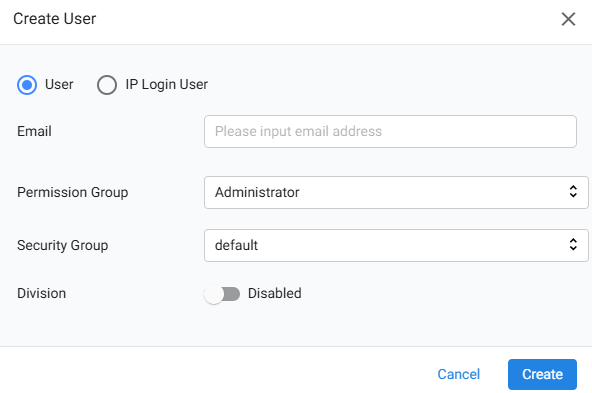Screen dimensions: 592x393
Task: Click the 'IP Login User' label text
Action: [166, 85]
